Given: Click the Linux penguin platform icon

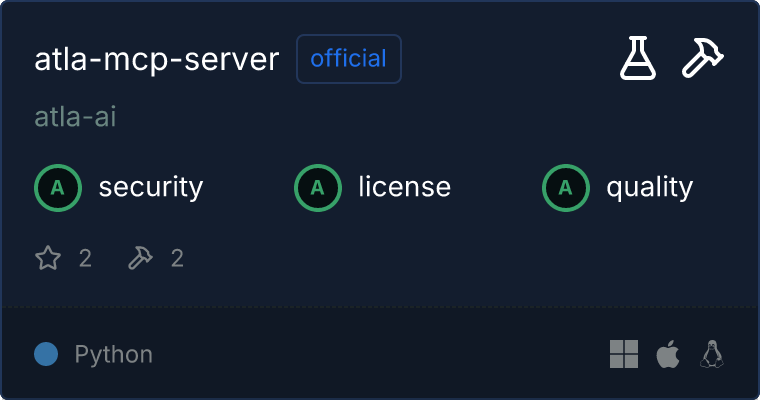Looking at the screenshot, I should (712, 354).
